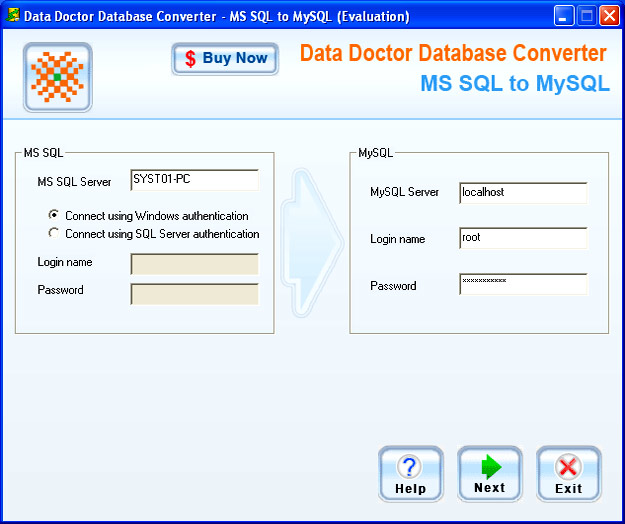Click the MS SQL group label
Viewport: 625px width, 524px height.
(x=43, y=153)
